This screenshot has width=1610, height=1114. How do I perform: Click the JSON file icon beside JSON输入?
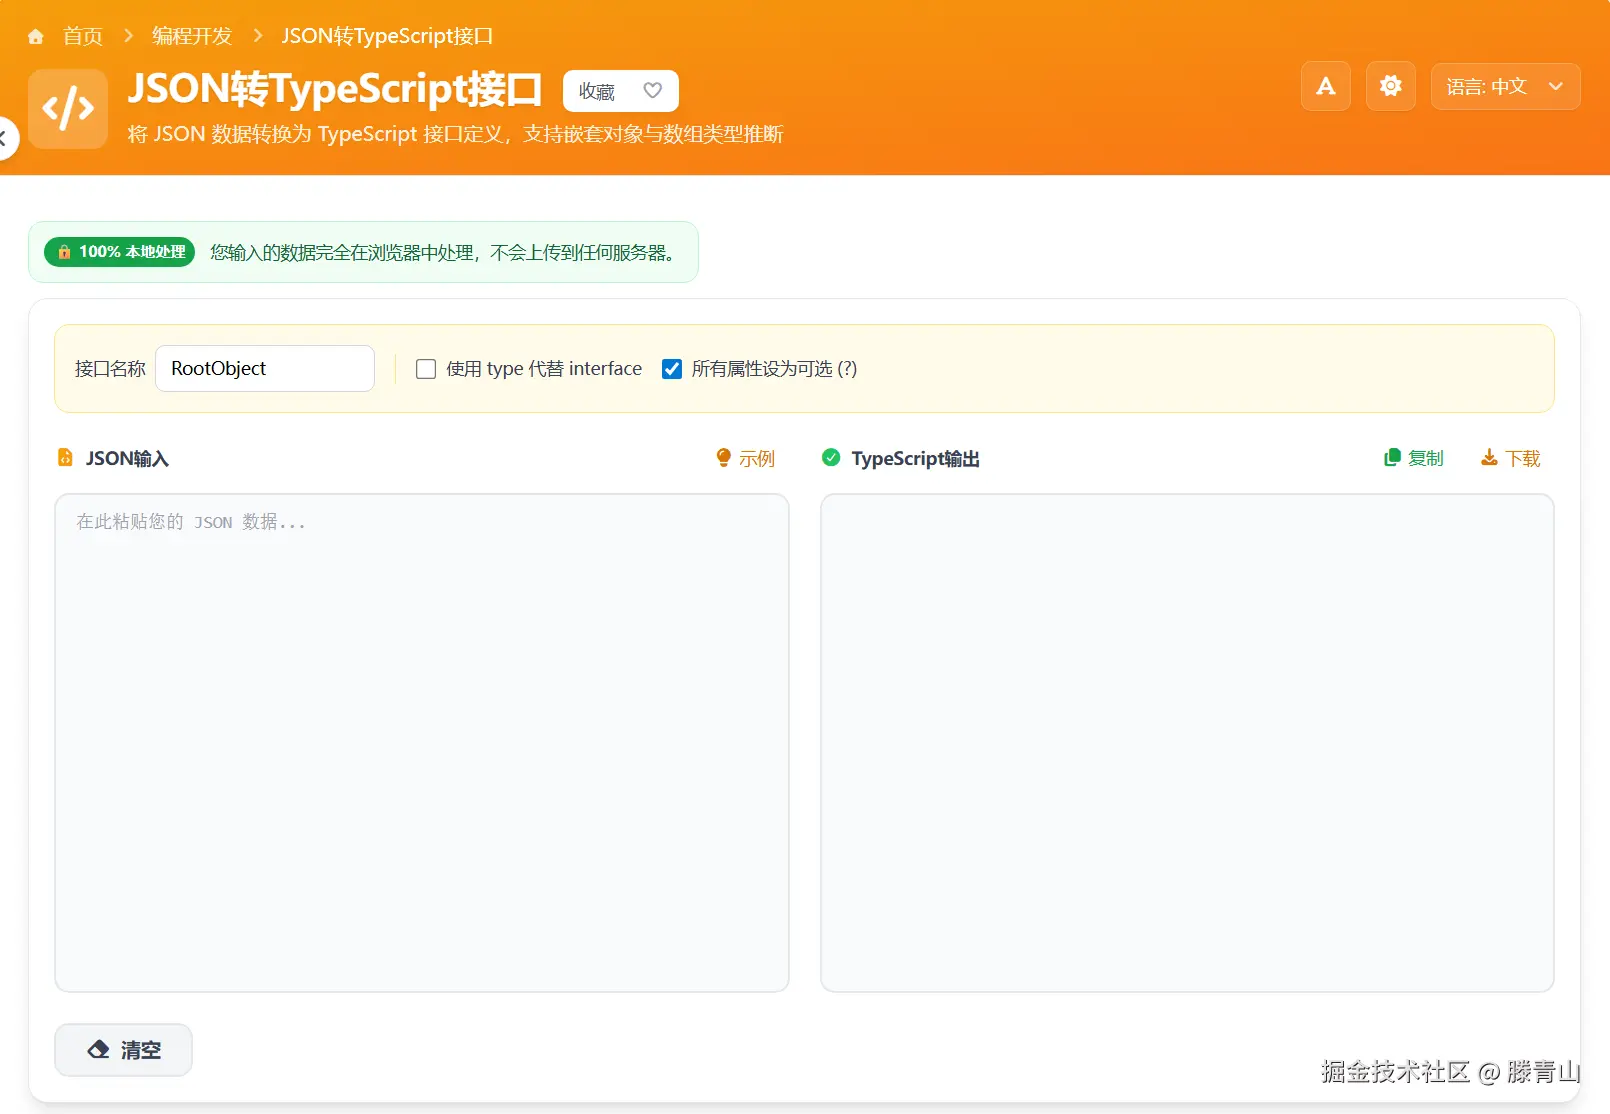tap(65, 457)
